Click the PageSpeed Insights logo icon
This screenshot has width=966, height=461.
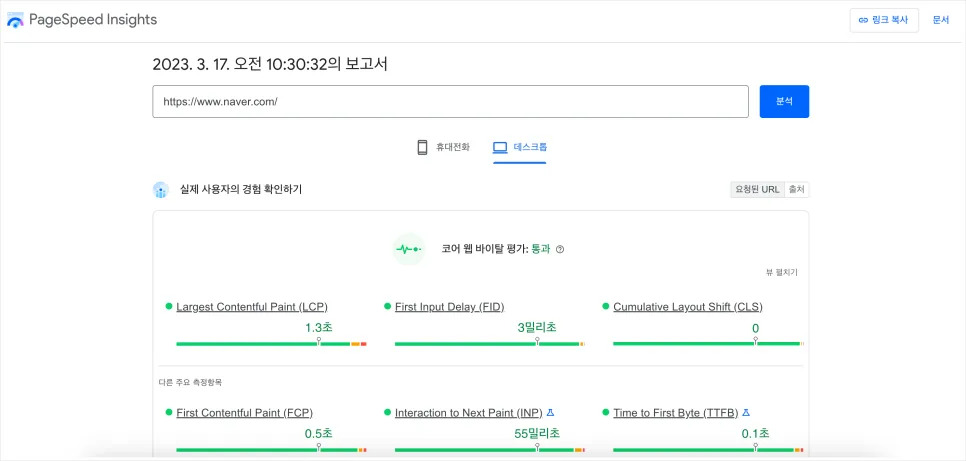pos(15,20)
